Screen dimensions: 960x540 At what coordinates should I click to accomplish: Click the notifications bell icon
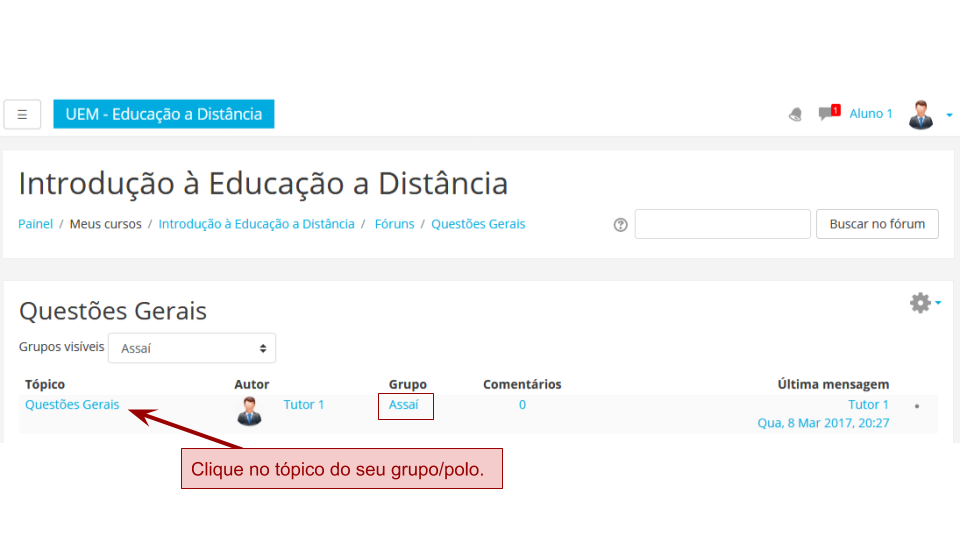tap(795, 114)
